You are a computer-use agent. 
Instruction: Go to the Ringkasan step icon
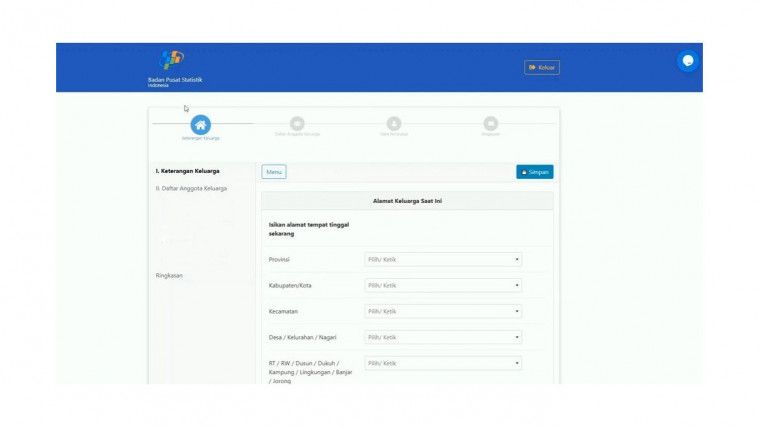point(490,123)
